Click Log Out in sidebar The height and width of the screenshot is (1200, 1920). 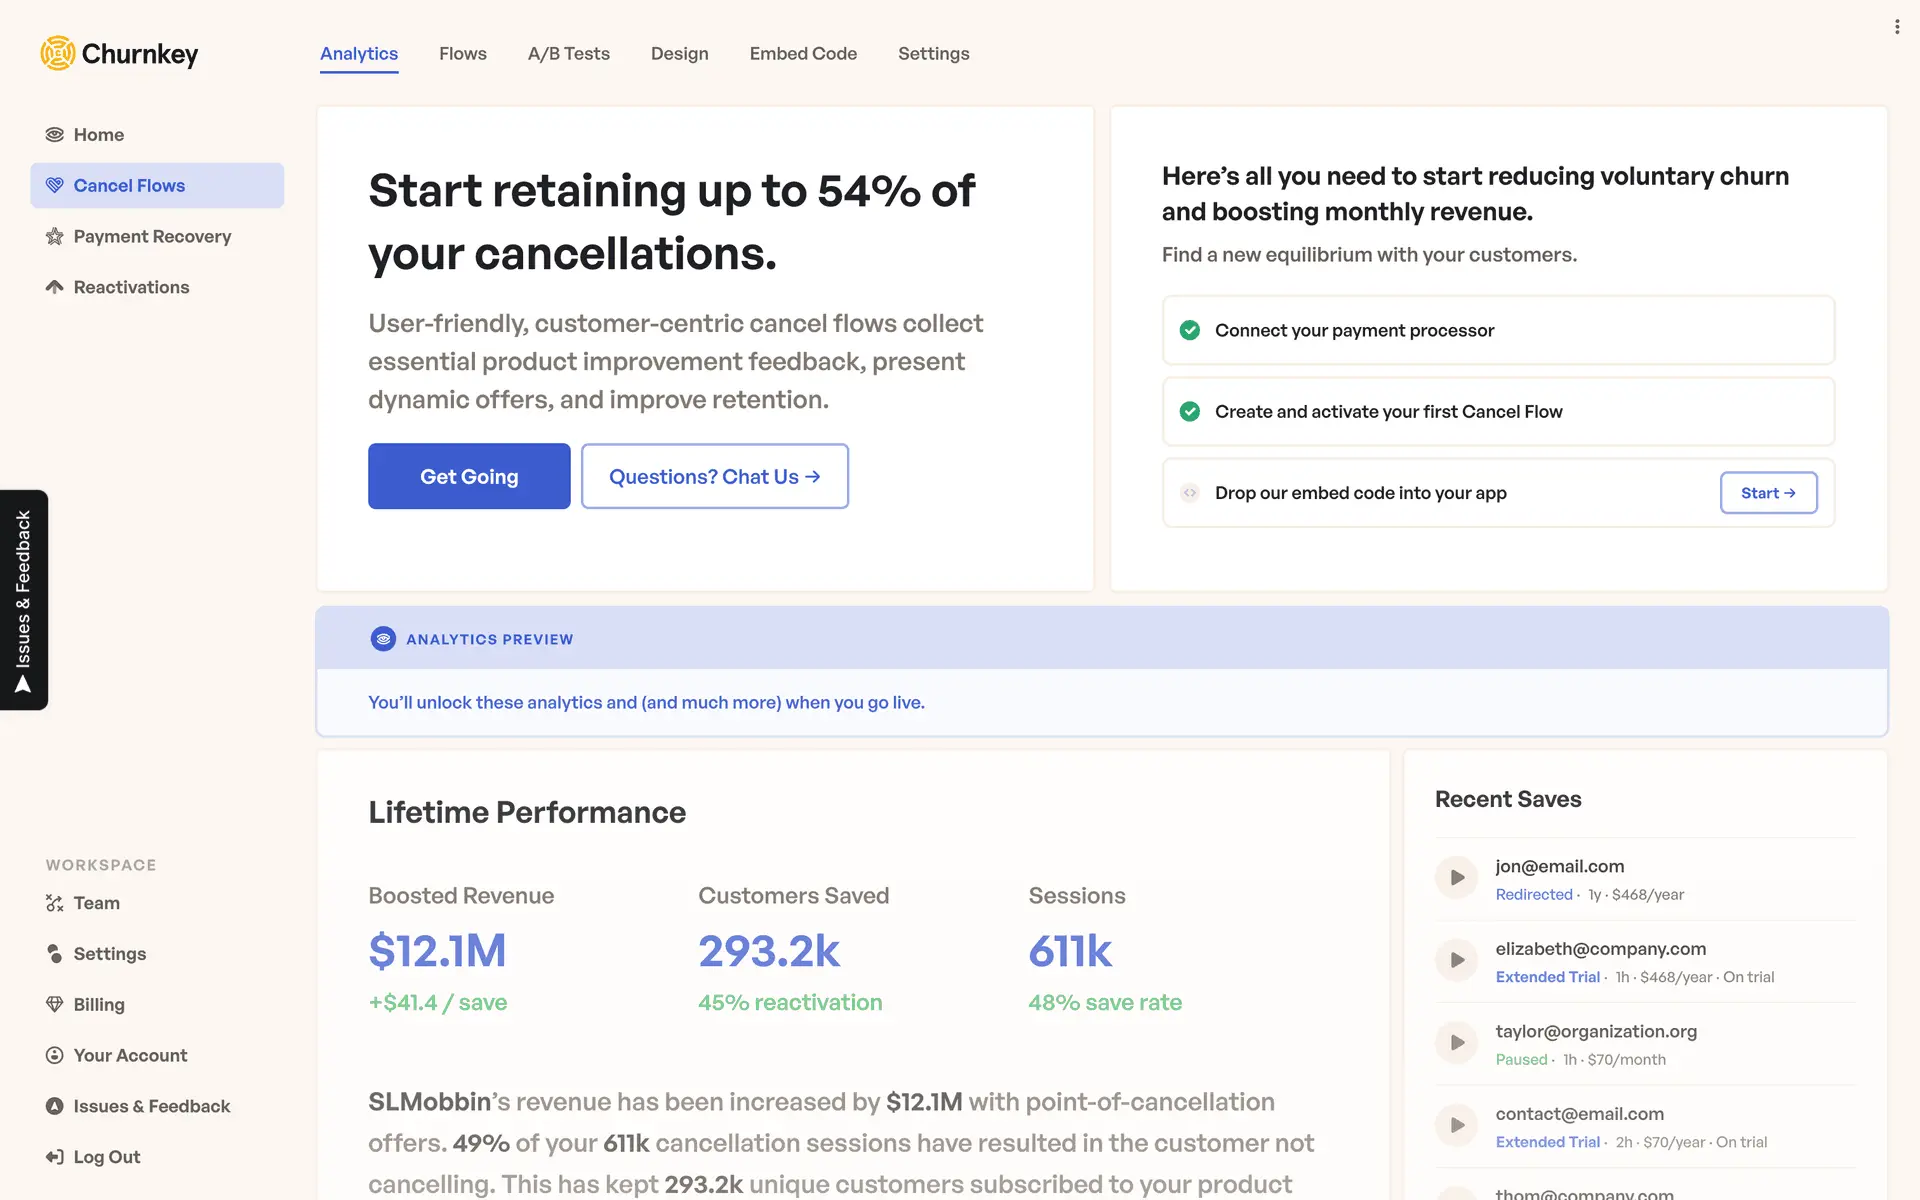click(106, 1157)
